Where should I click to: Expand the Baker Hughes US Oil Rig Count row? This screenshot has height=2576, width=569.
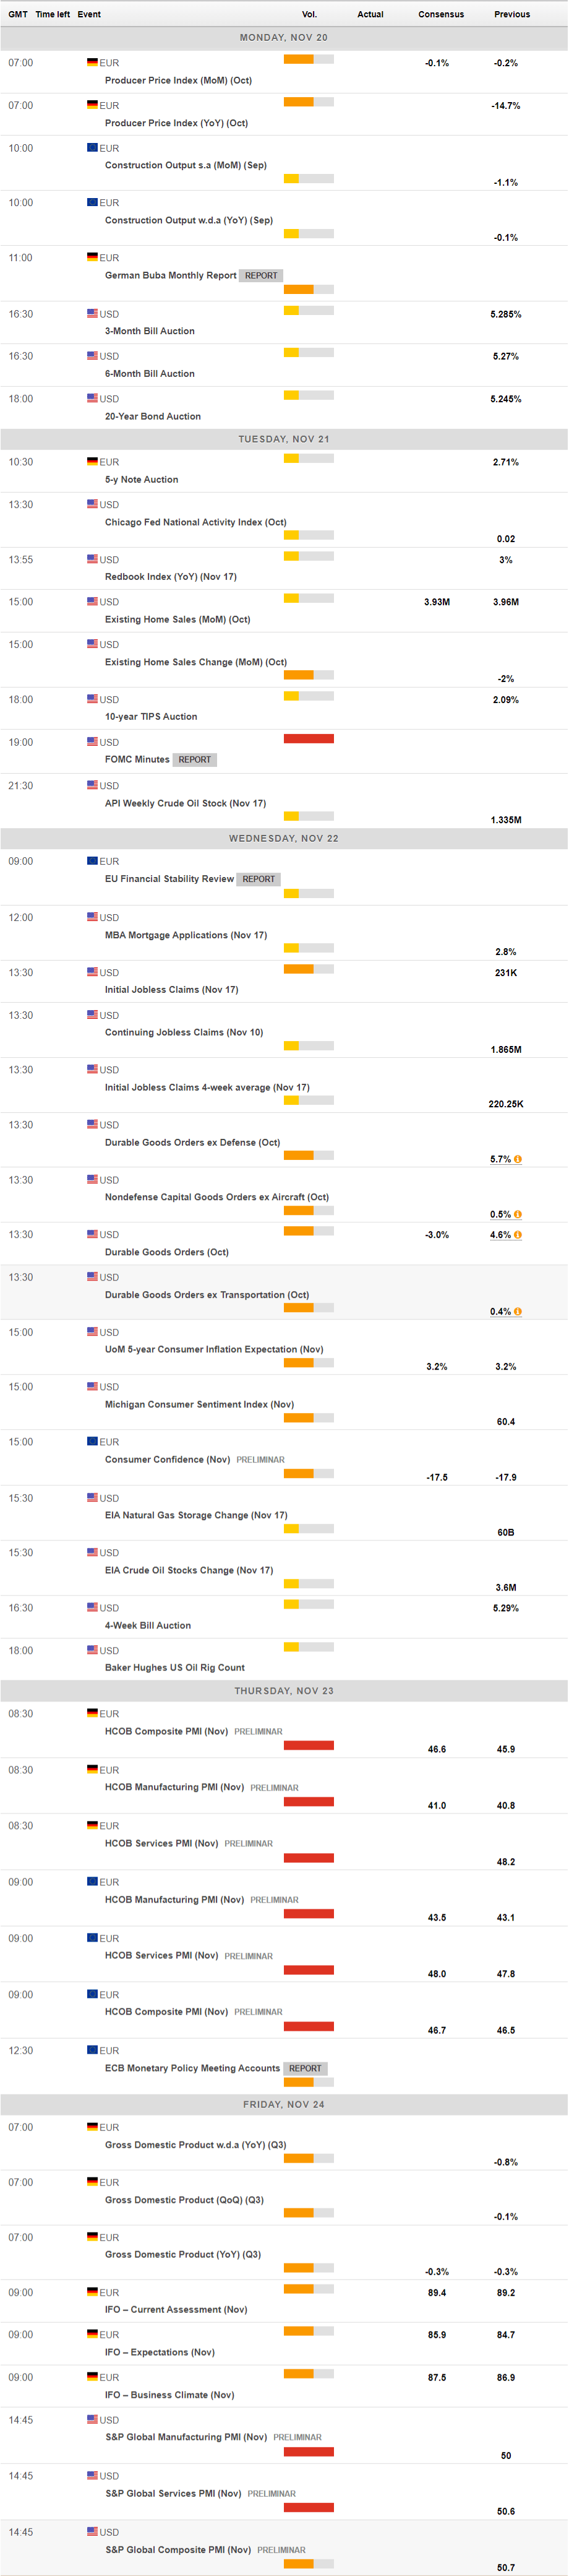click(x=174, y=1667)
